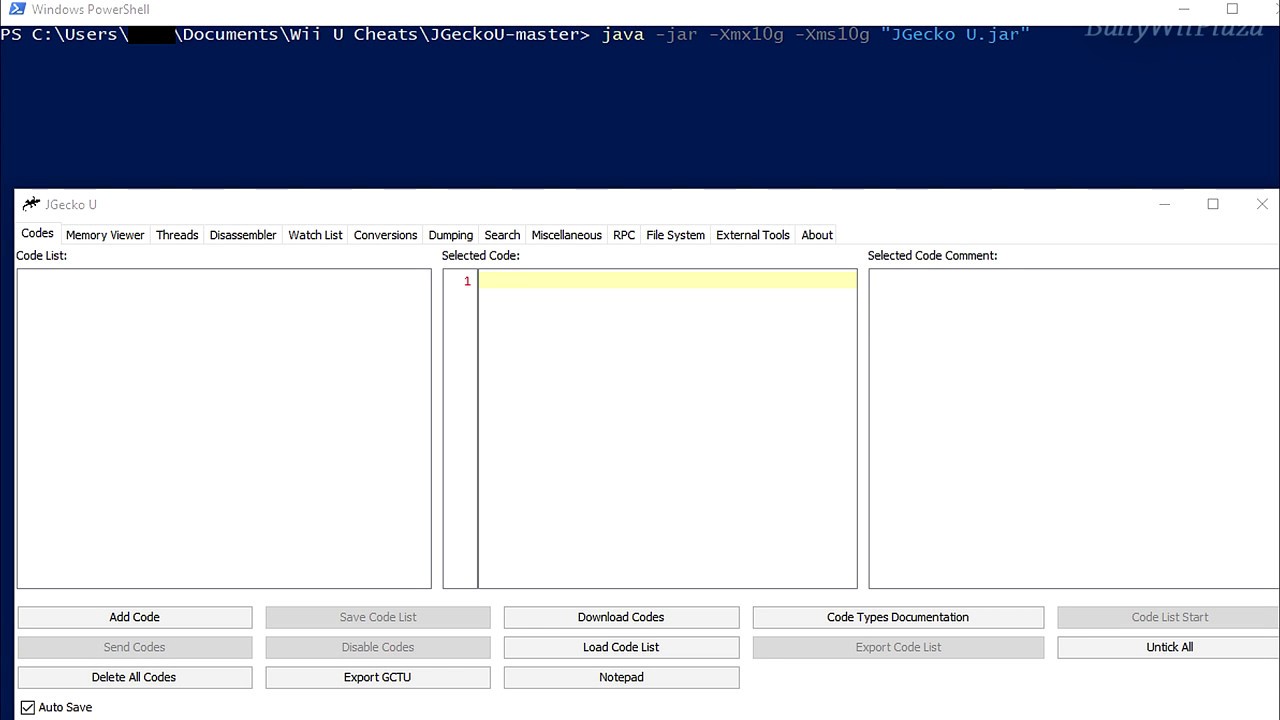Toggle the Auto Save checkbox
Viewport: 1280px width, 720px height.
(x=28, y=707)
